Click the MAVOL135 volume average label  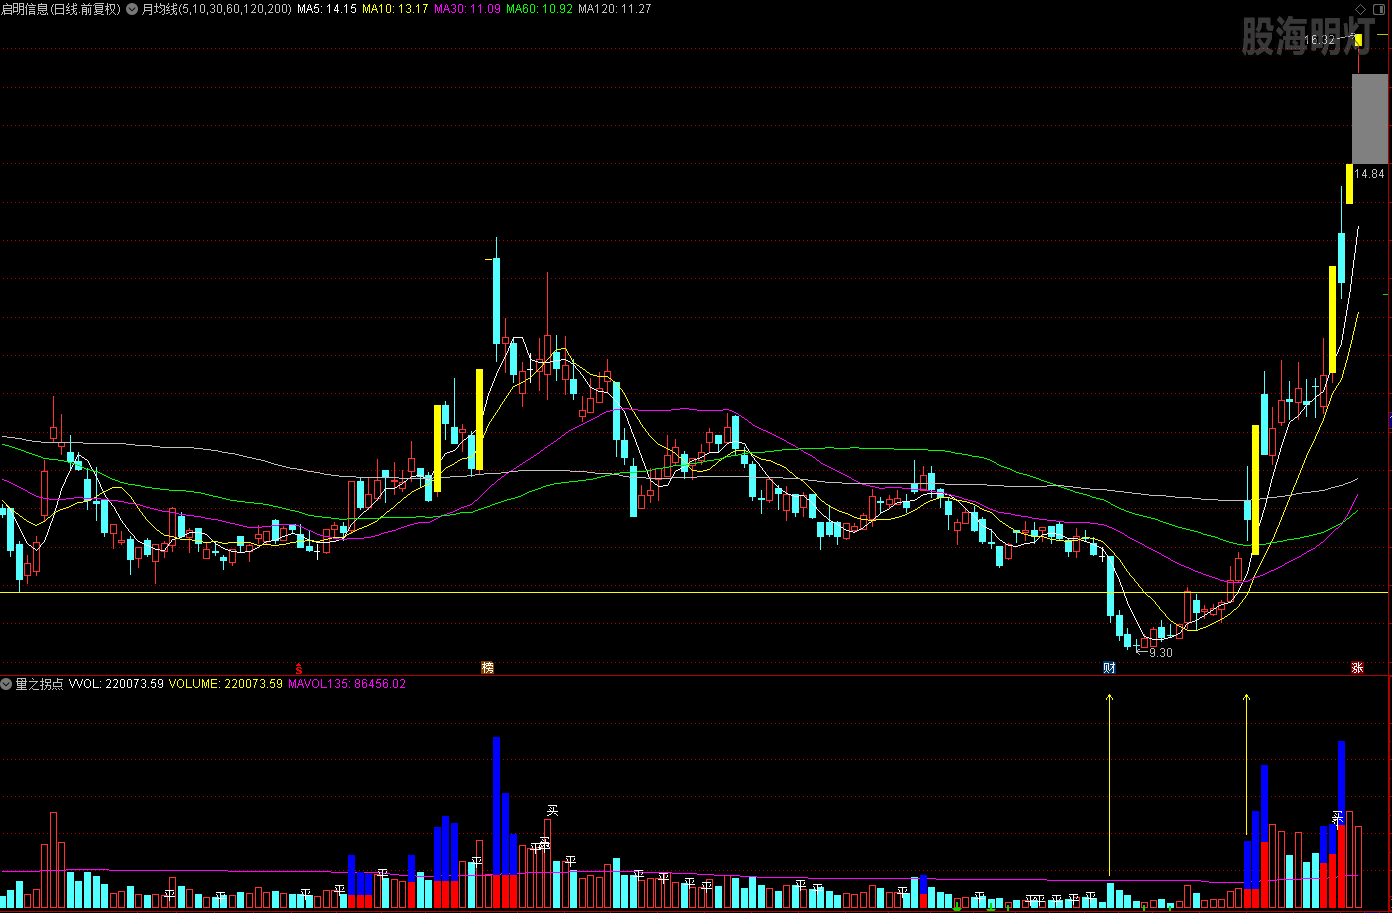coord(347,684)
